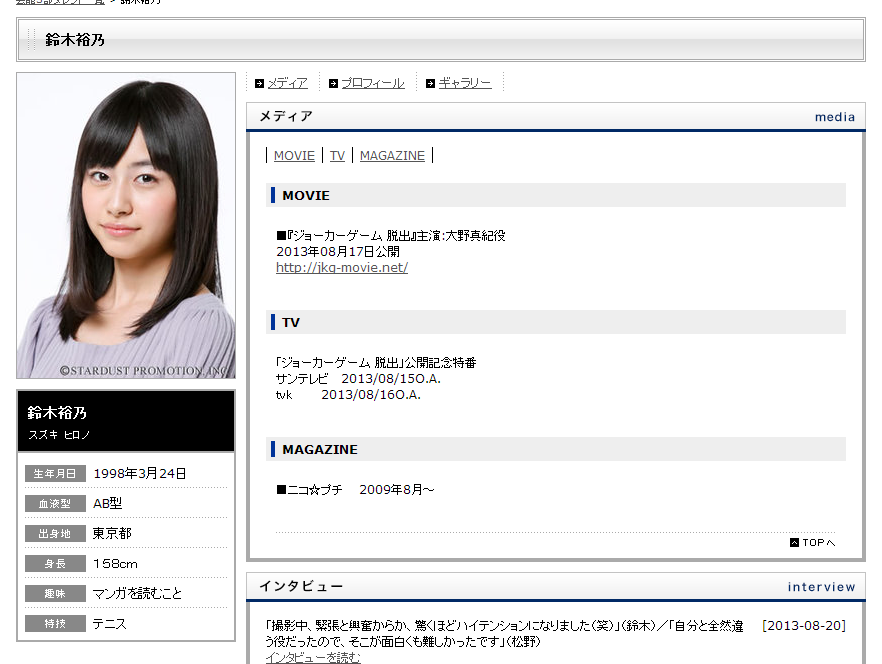This screenshot has width=882, height=664.
Task: Click the TOPへ link
Action: pos(818,542)
